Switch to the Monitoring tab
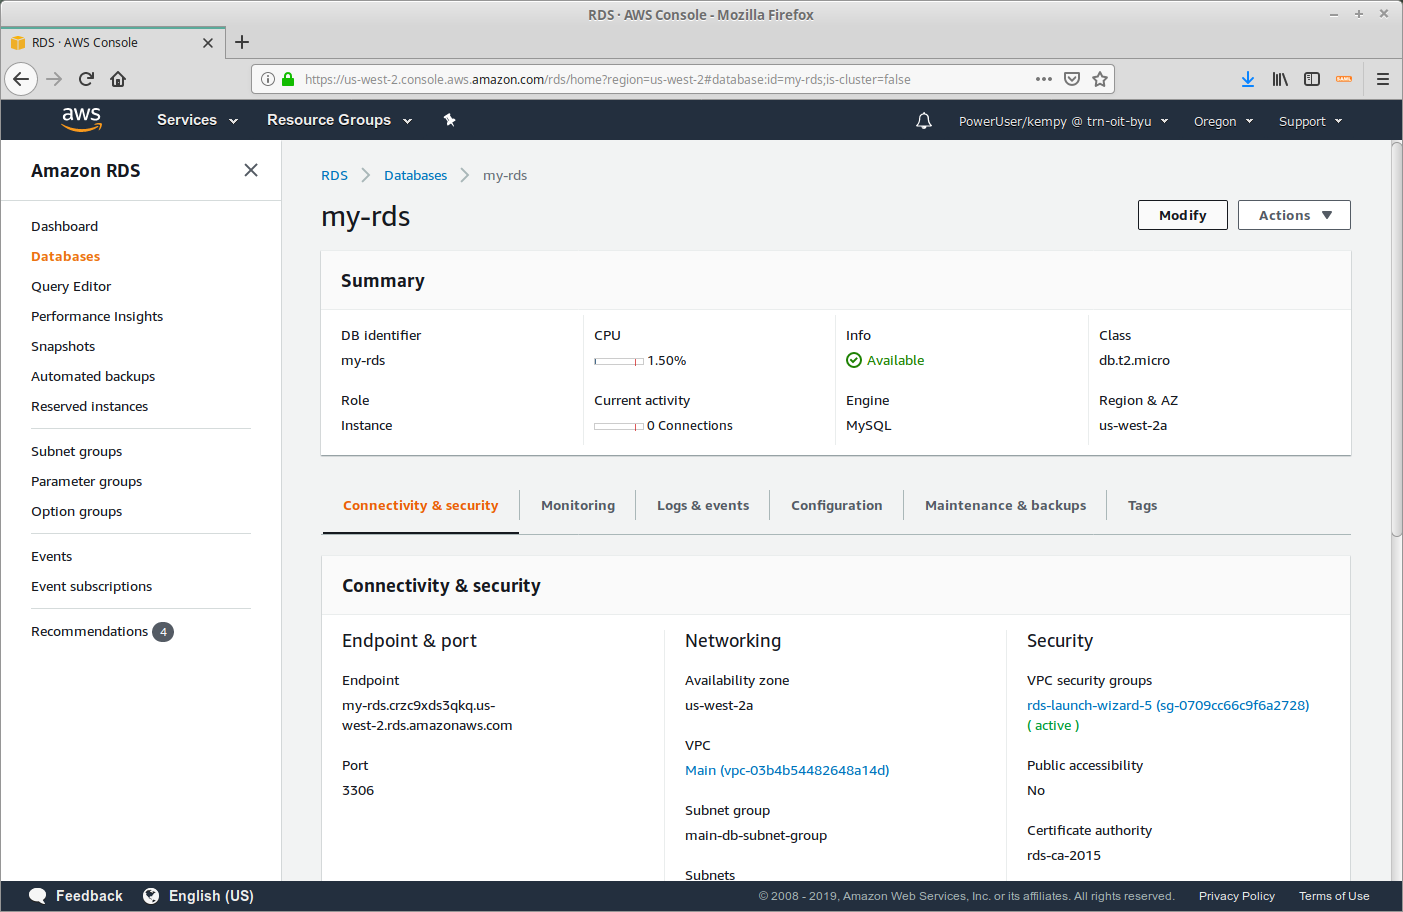The image size is (1403, 912). (578, 506)
